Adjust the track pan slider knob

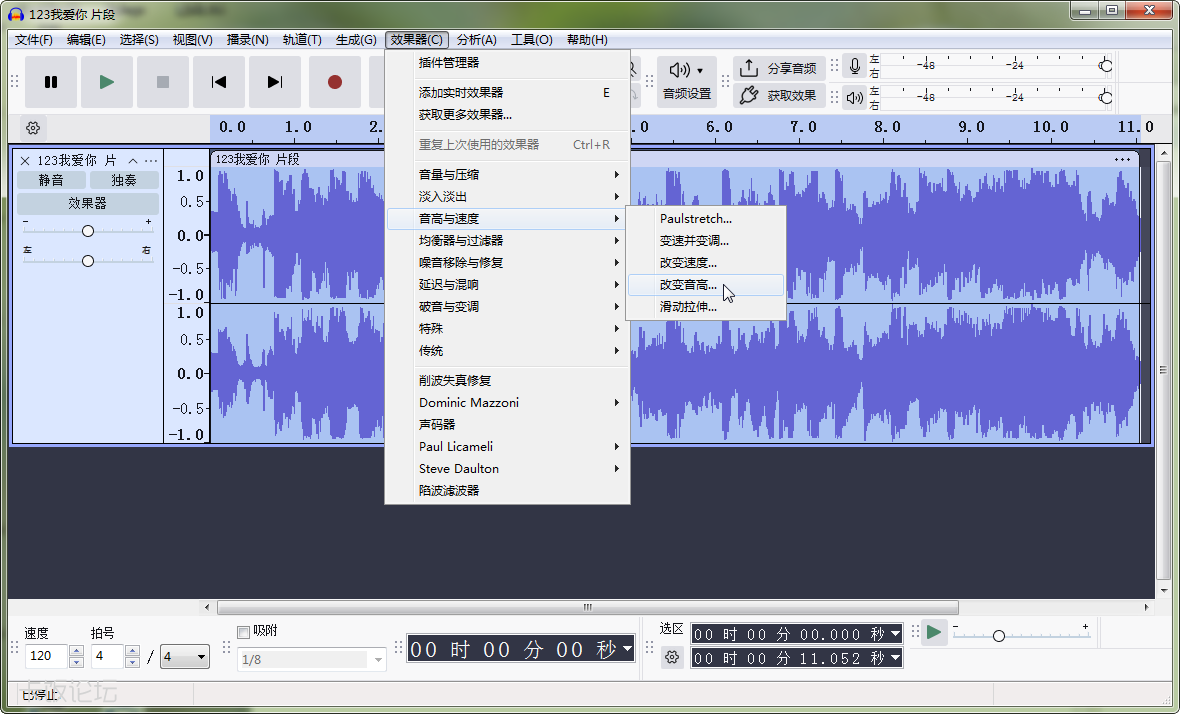coord(88,261)
